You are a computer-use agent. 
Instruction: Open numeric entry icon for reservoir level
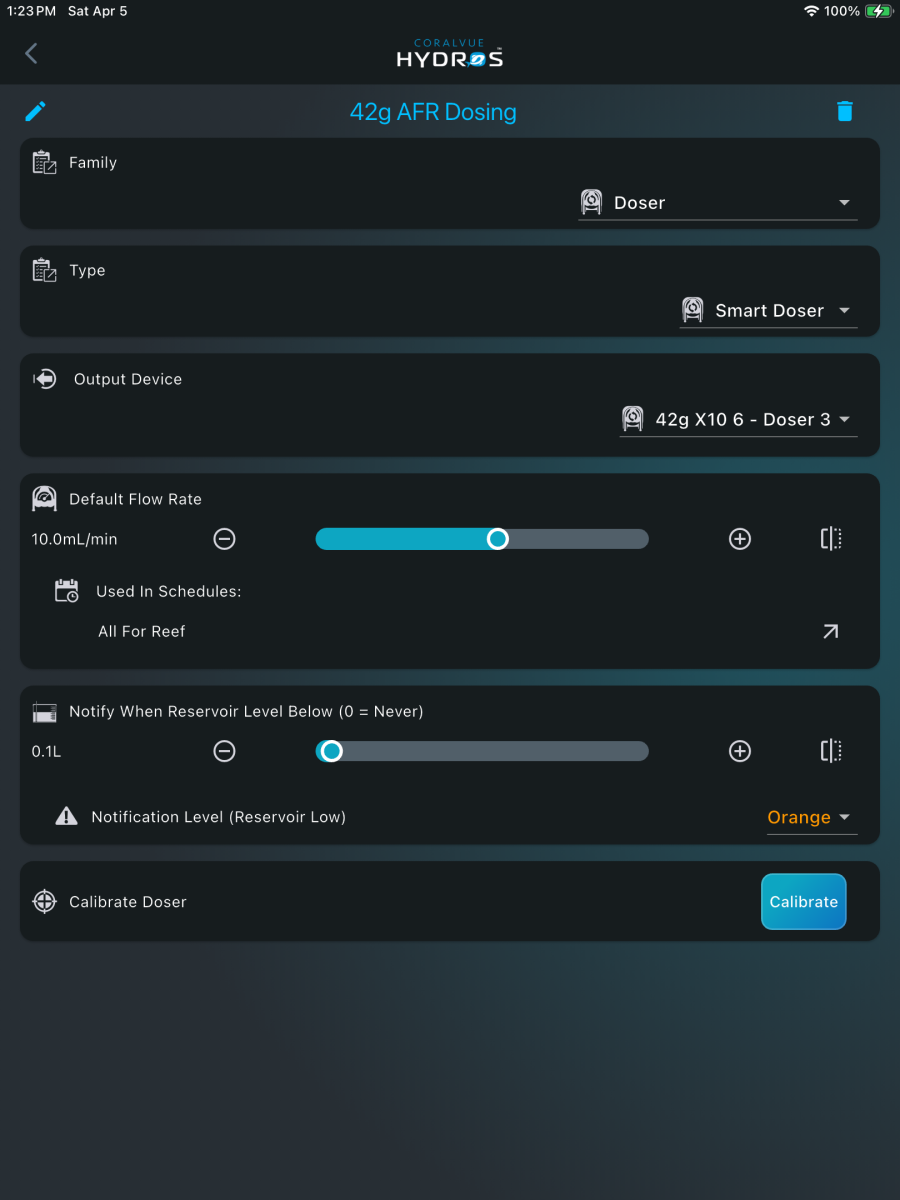tap(831, 751)
